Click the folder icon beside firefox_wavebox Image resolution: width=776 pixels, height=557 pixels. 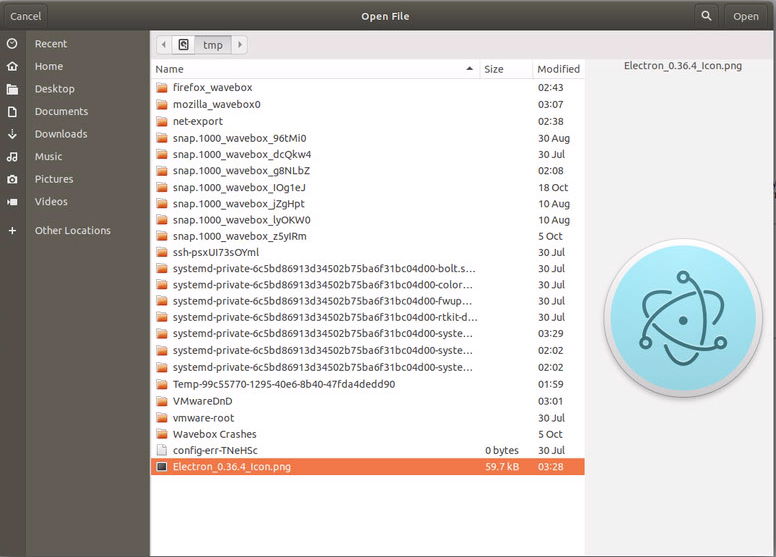coord(162,88)
